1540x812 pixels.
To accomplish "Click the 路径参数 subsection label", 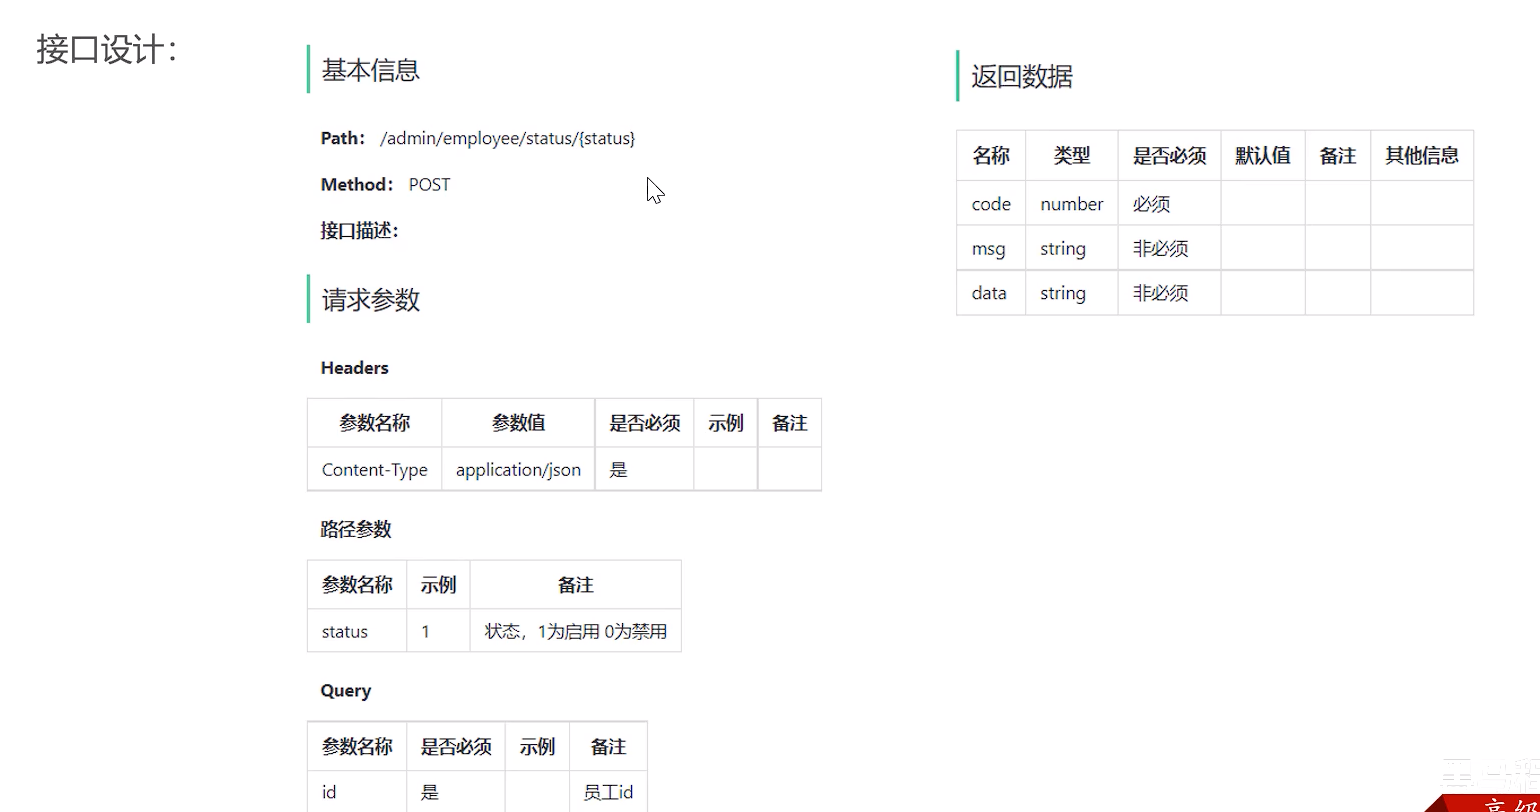I will (x=356, y=530).
